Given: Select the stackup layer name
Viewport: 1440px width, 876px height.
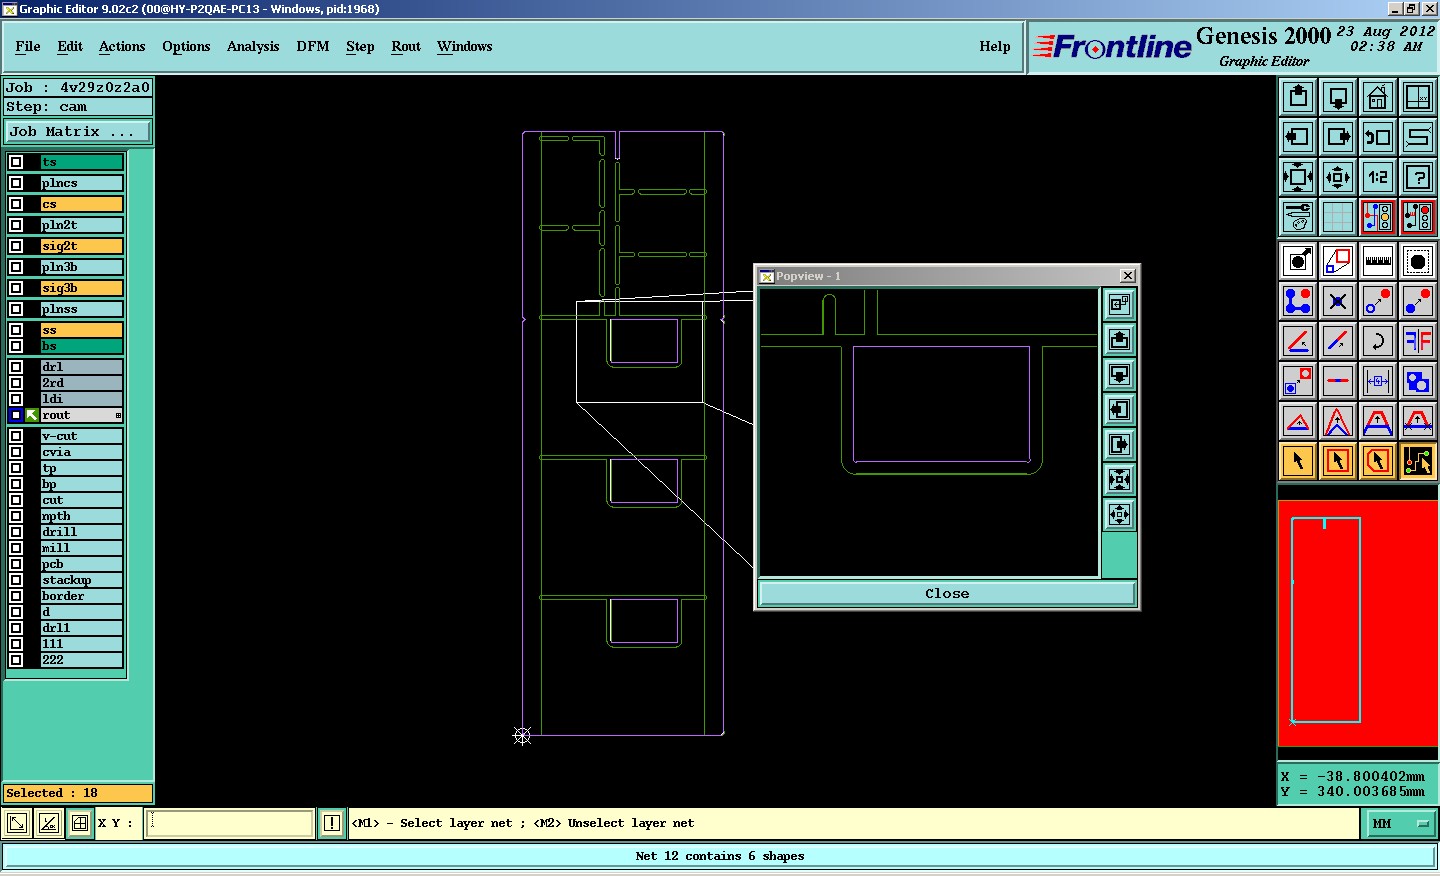Looking at the screenshot, I should [x=81, y=580].
